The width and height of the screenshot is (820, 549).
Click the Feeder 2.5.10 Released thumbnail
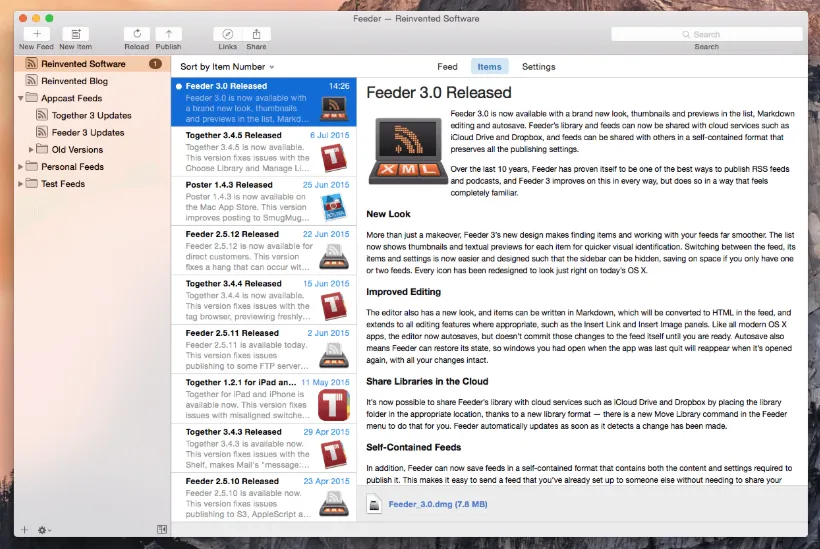point(334,504)
